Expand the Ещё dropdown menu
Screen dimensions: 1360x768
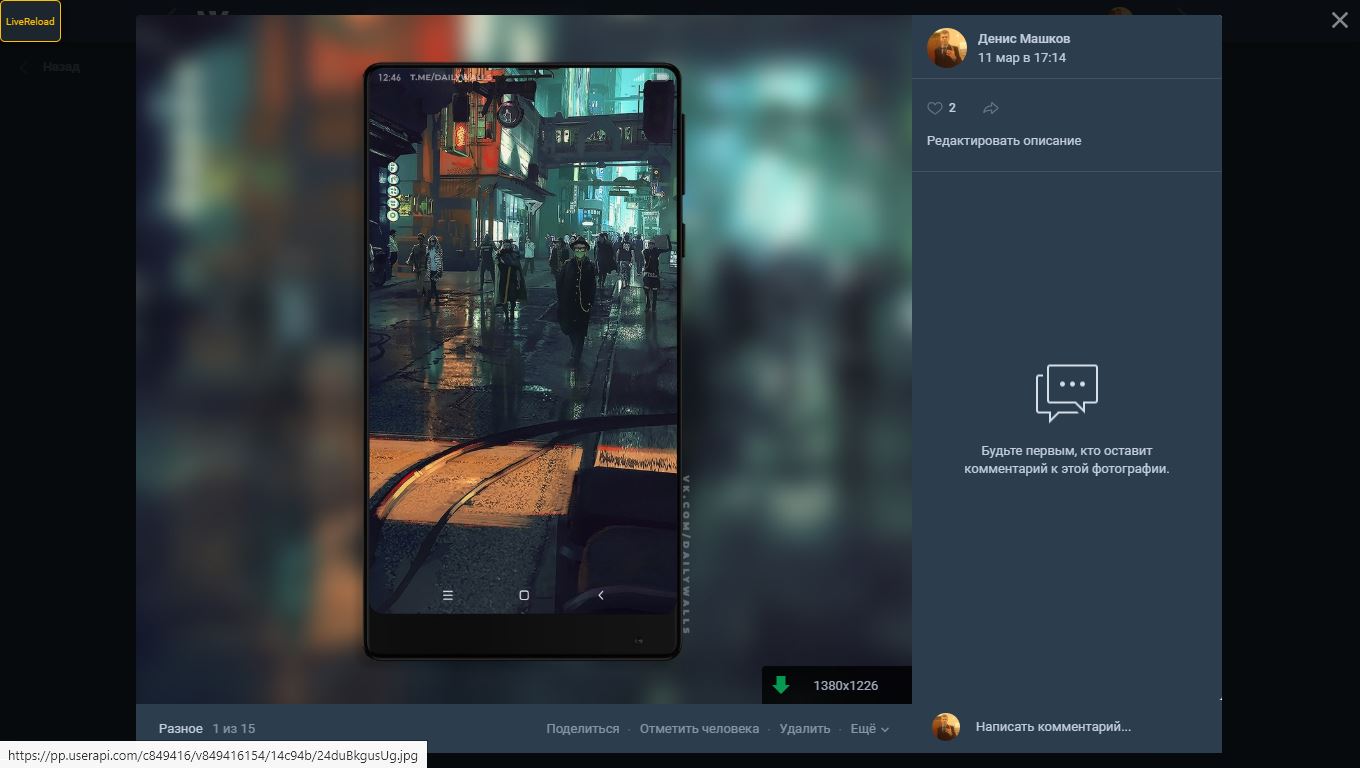pyautogui.click(x=869, y=729)
